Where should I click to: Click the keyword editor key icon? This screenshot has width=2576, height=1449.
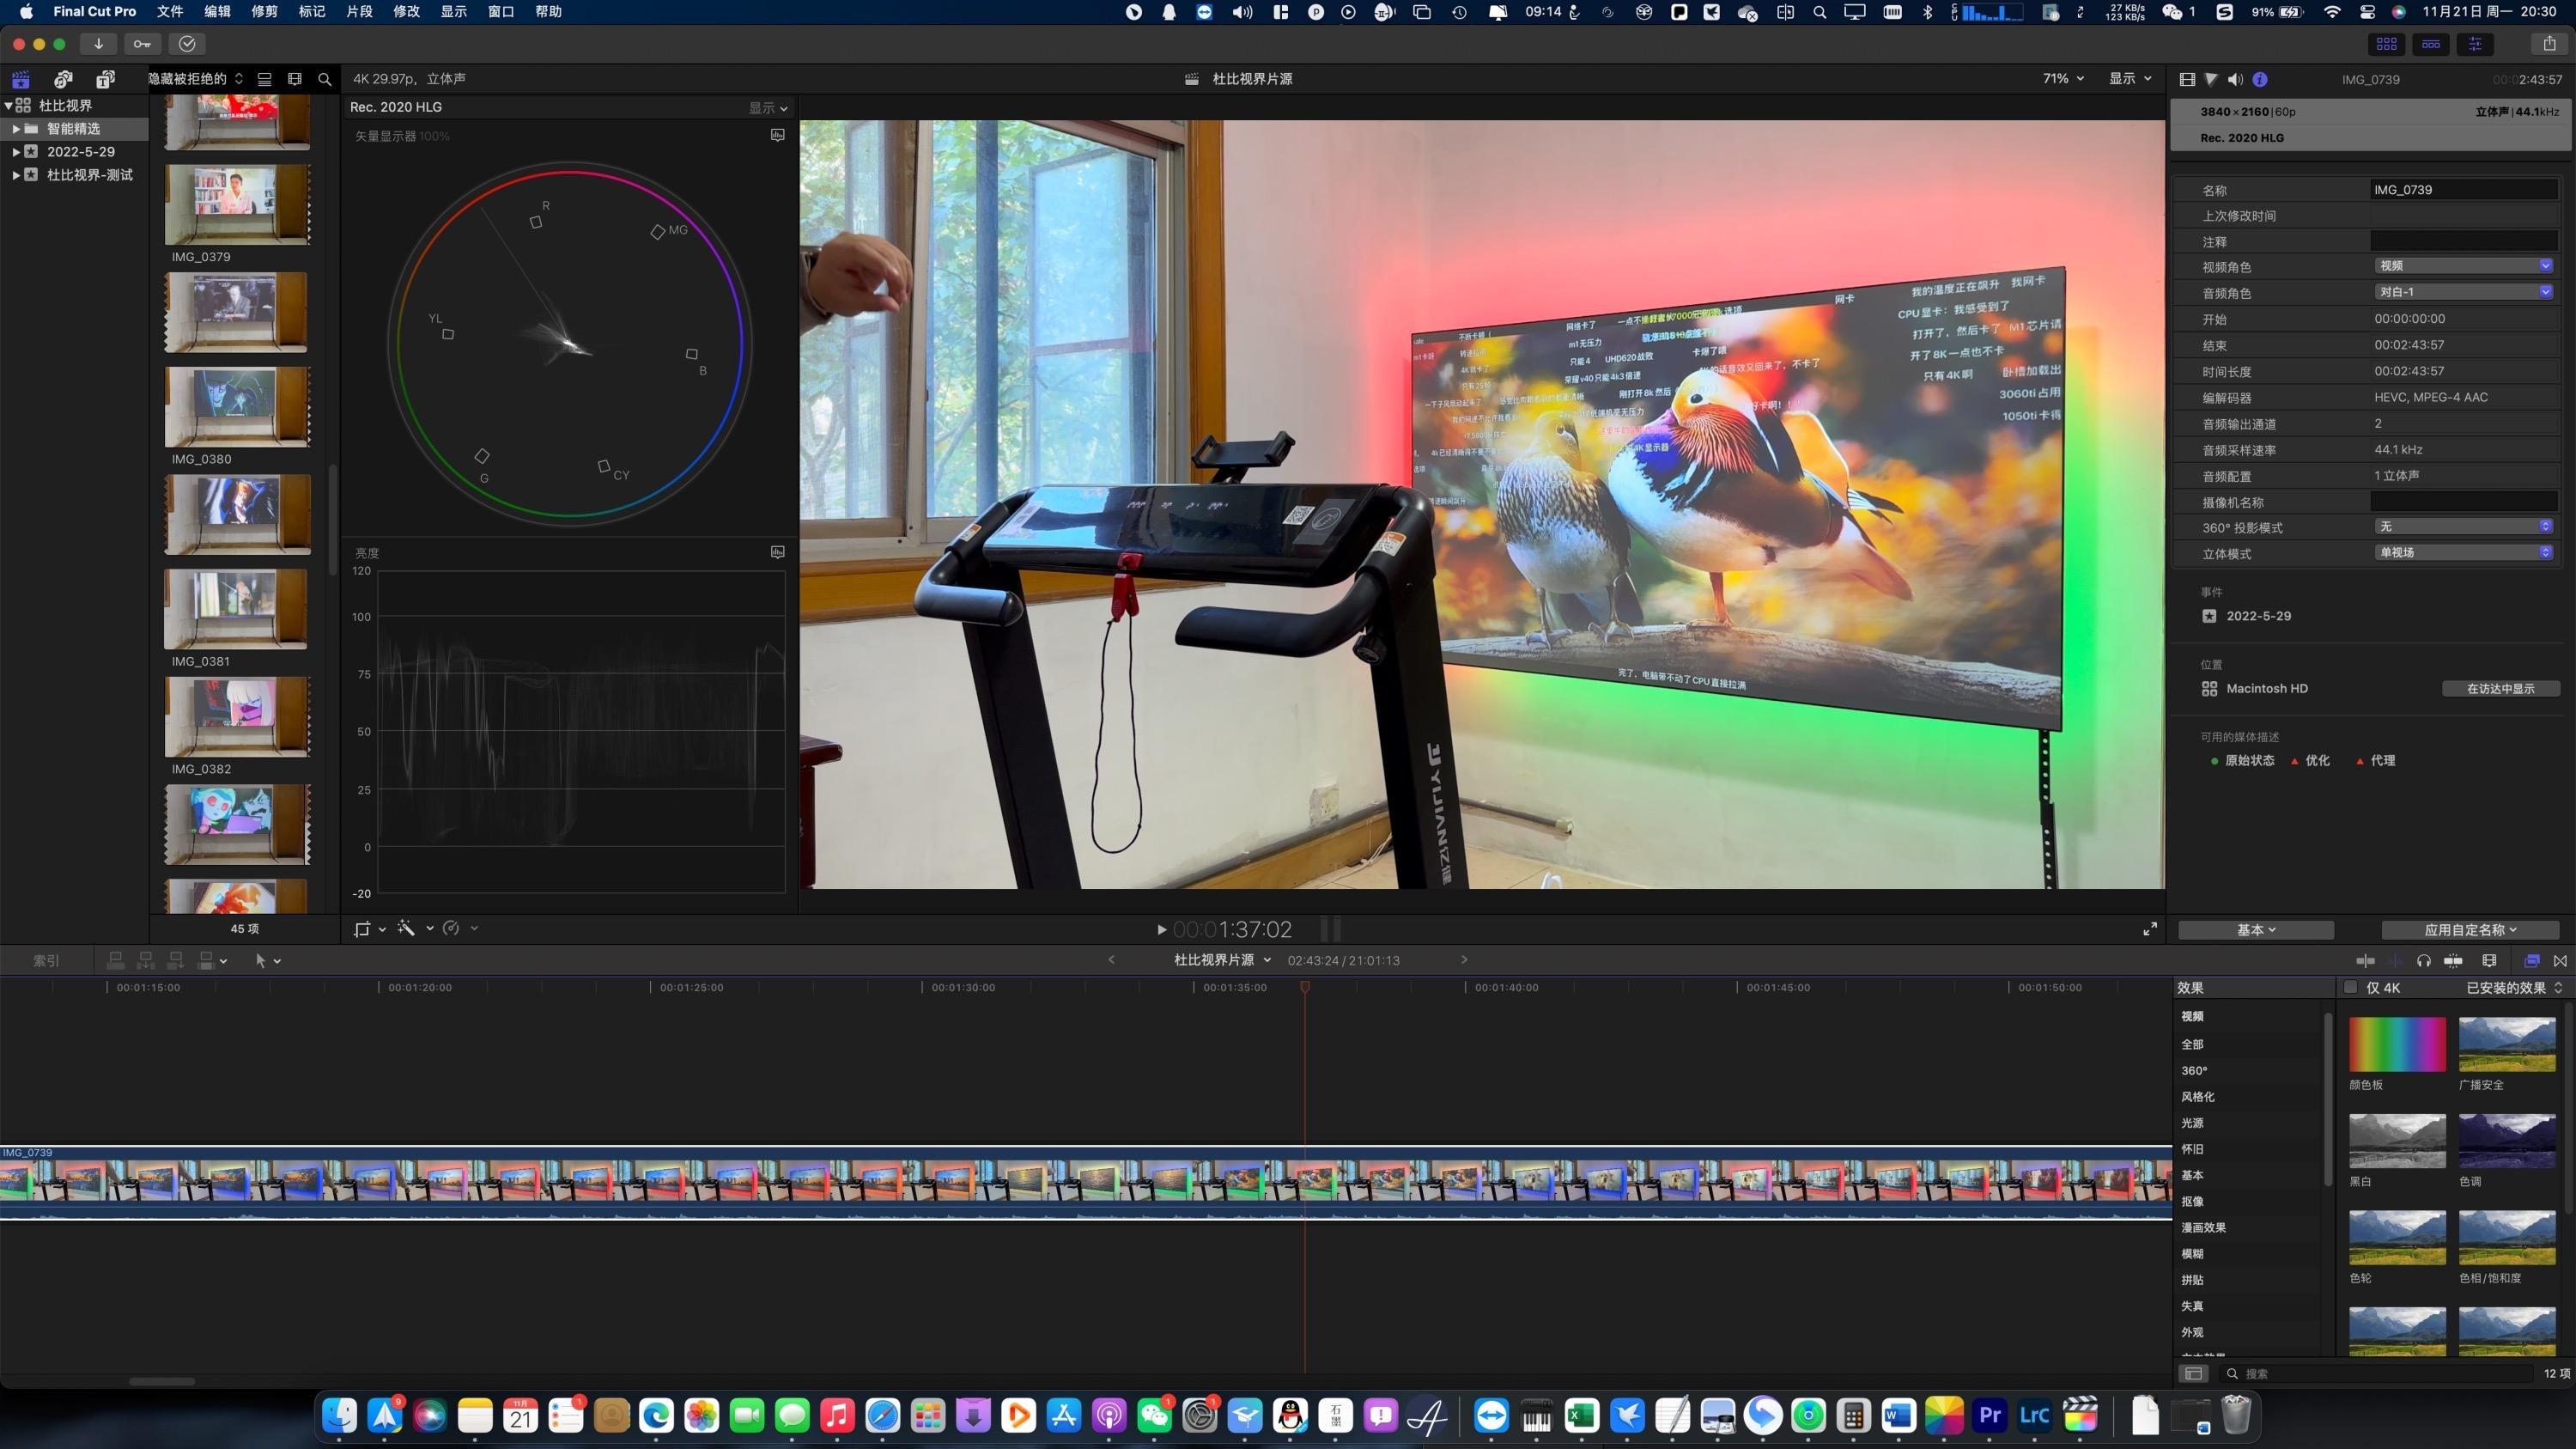(x=142, y=44)
